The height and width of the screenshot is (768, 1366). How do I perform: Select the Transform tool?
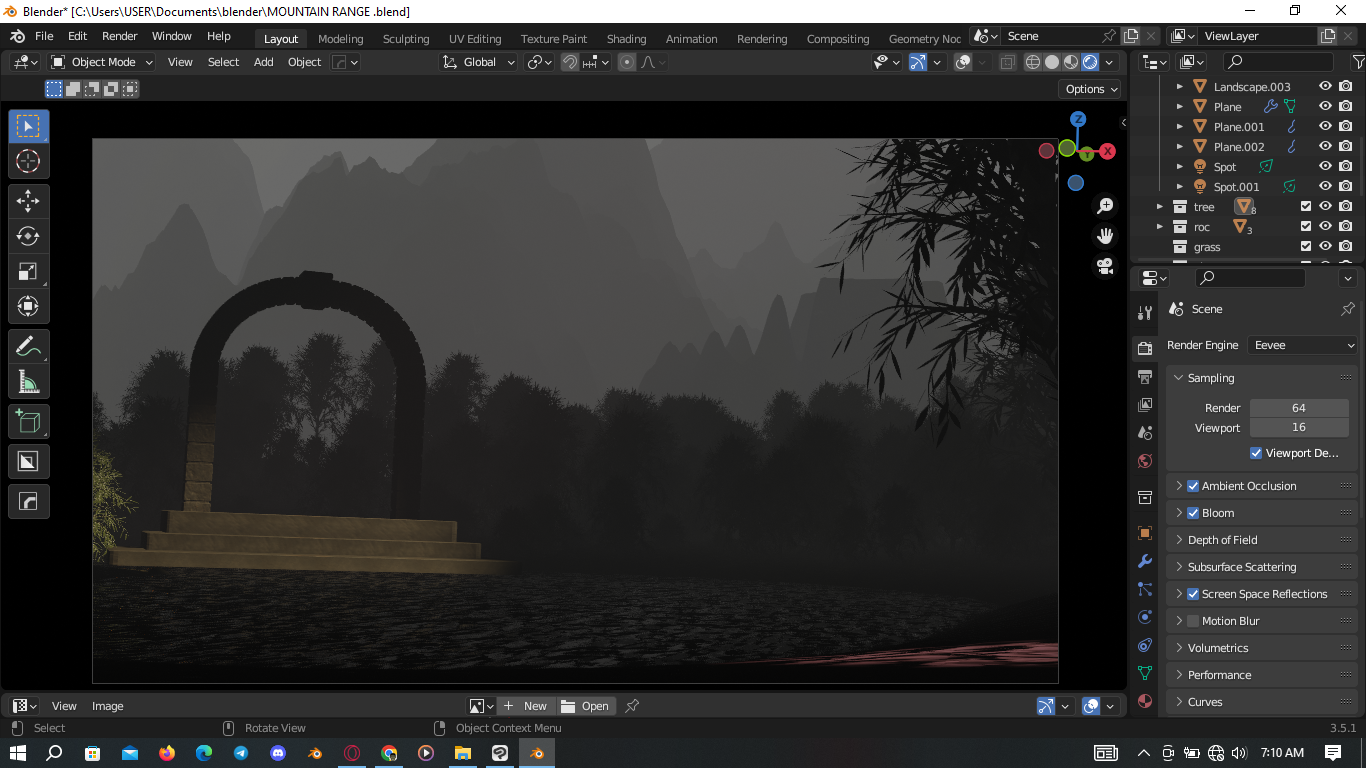(x=28, y=306)
